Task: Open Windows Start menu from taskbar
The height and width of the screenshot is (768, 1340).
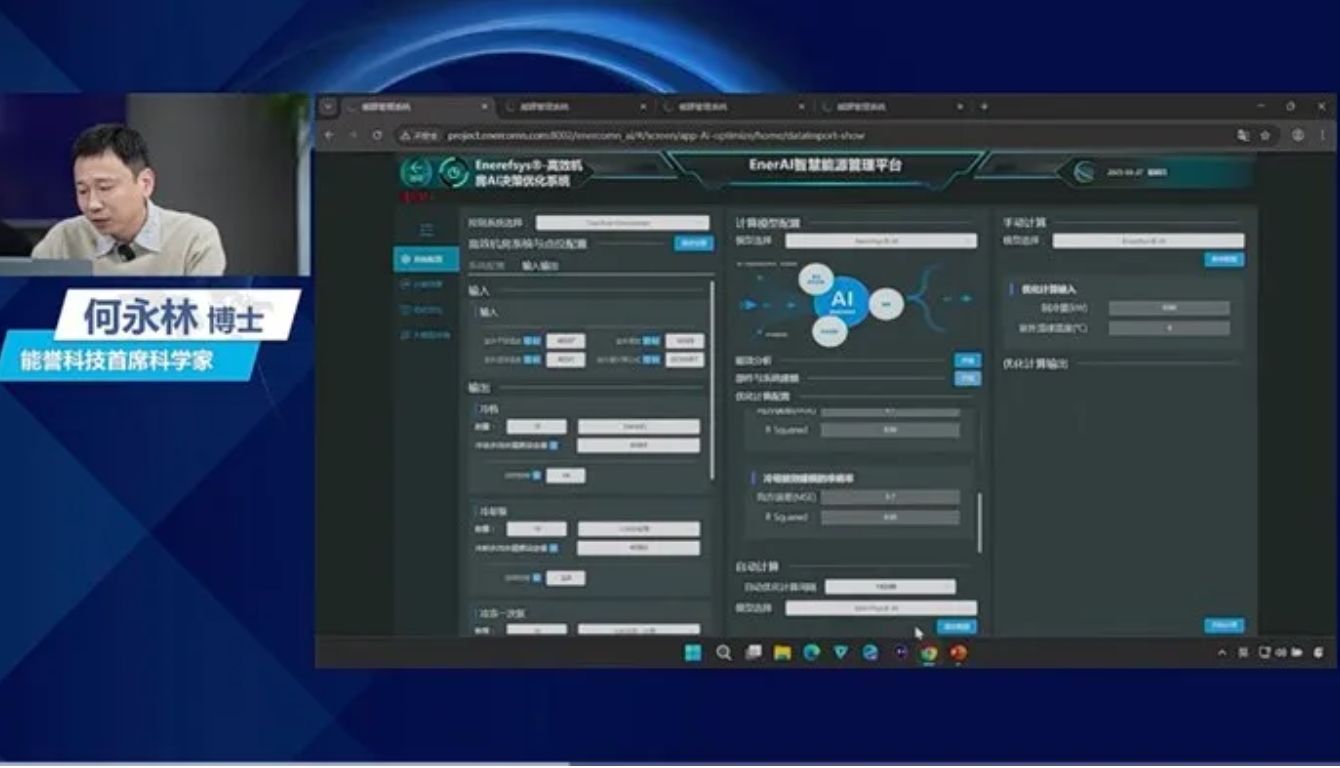Action: [x=693, y=653]
